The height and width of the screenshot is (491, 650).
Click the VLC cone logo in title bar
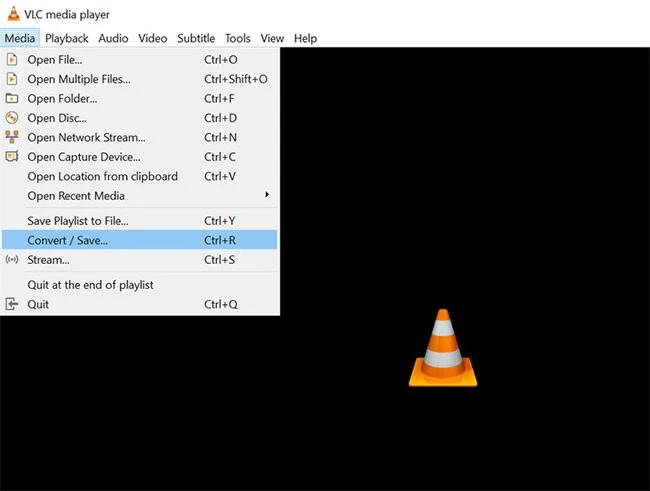click(x=11, y=14)
